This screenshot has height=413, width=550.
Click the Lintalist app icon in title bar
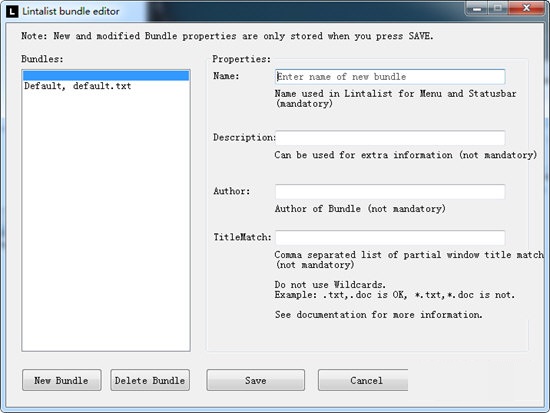tap(12, 11)
